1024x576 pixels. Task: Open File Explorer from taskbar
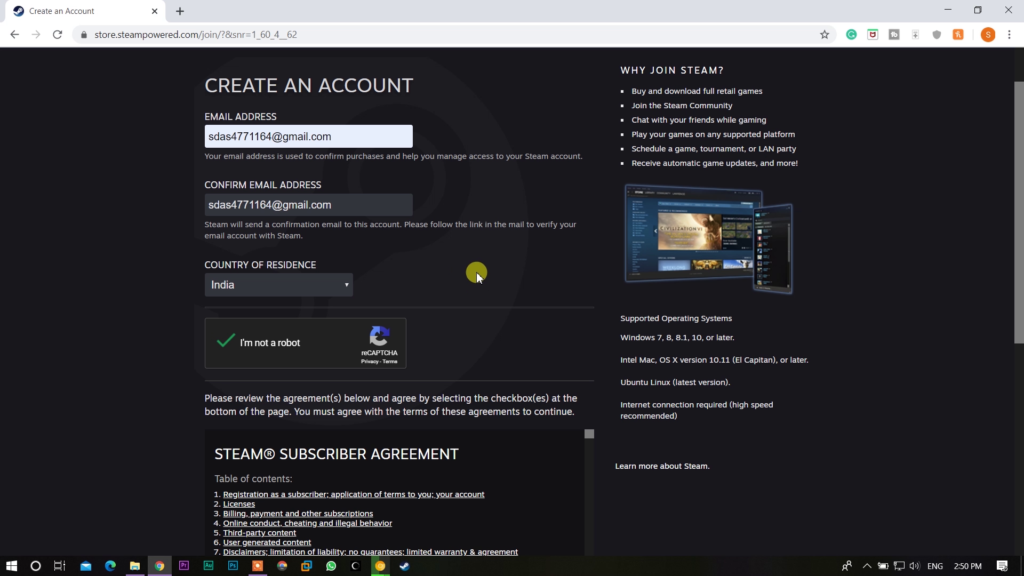pos(135,566)
